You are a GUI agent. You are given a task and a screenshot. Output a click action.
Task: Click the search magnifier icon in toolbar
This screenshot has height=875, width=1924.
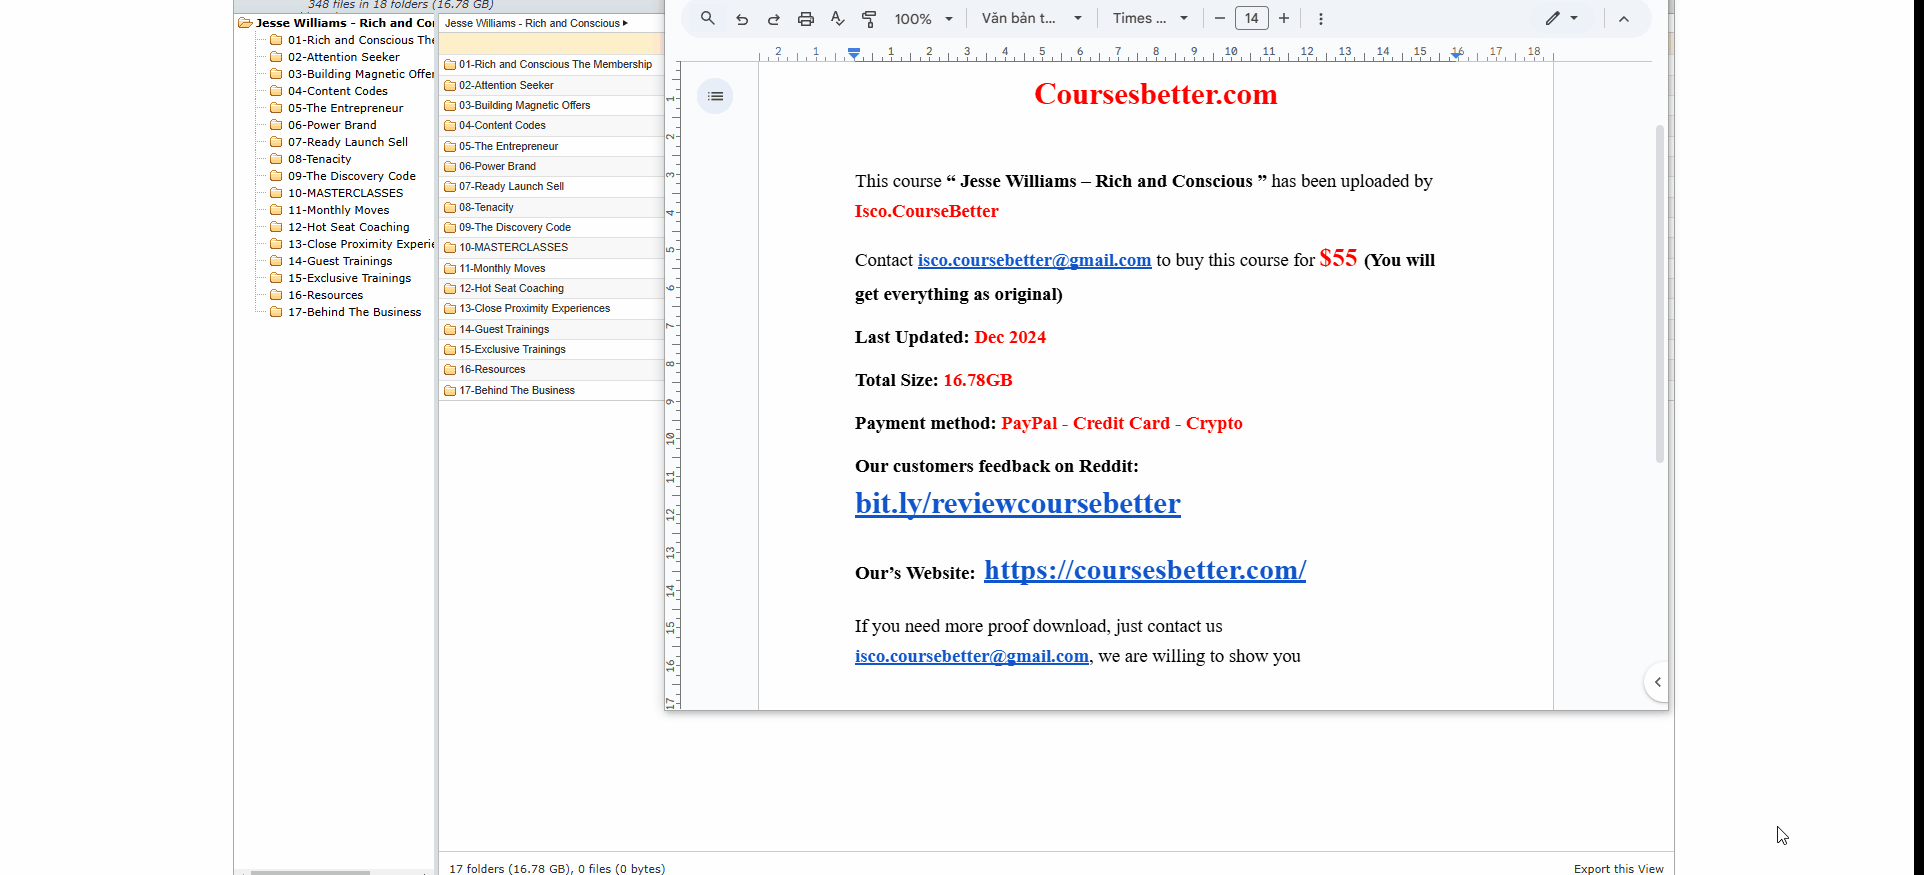click(x=707, y=18)
